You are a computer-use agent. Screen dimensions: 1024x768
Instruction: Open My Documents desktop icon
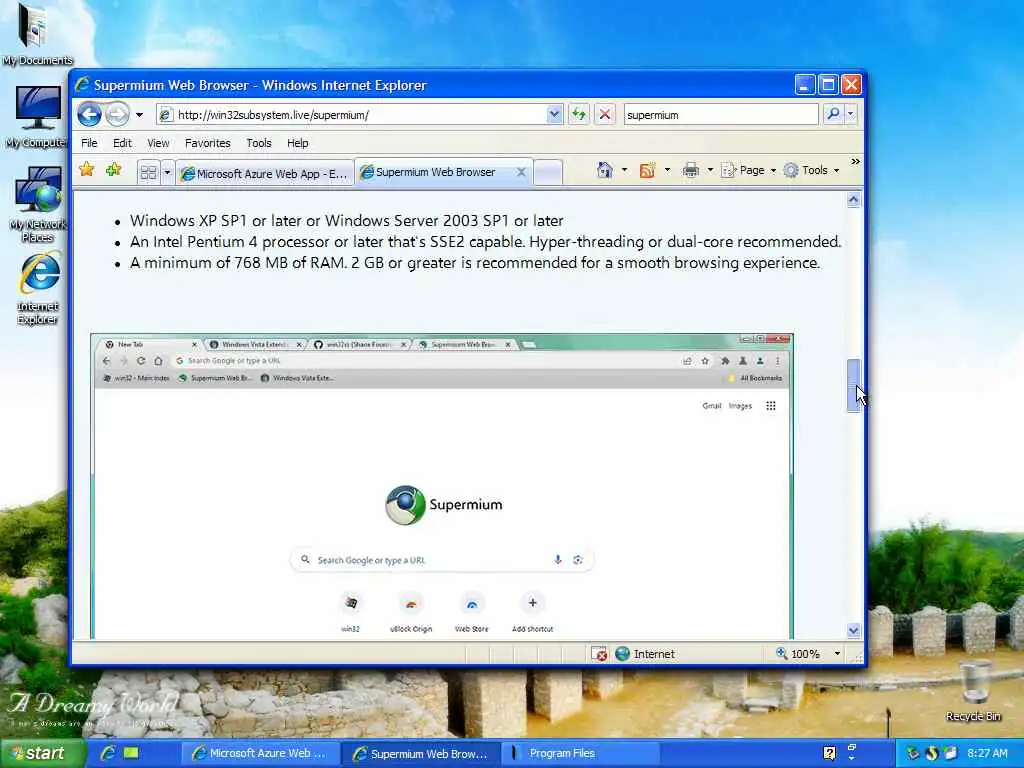click(37, 34)
